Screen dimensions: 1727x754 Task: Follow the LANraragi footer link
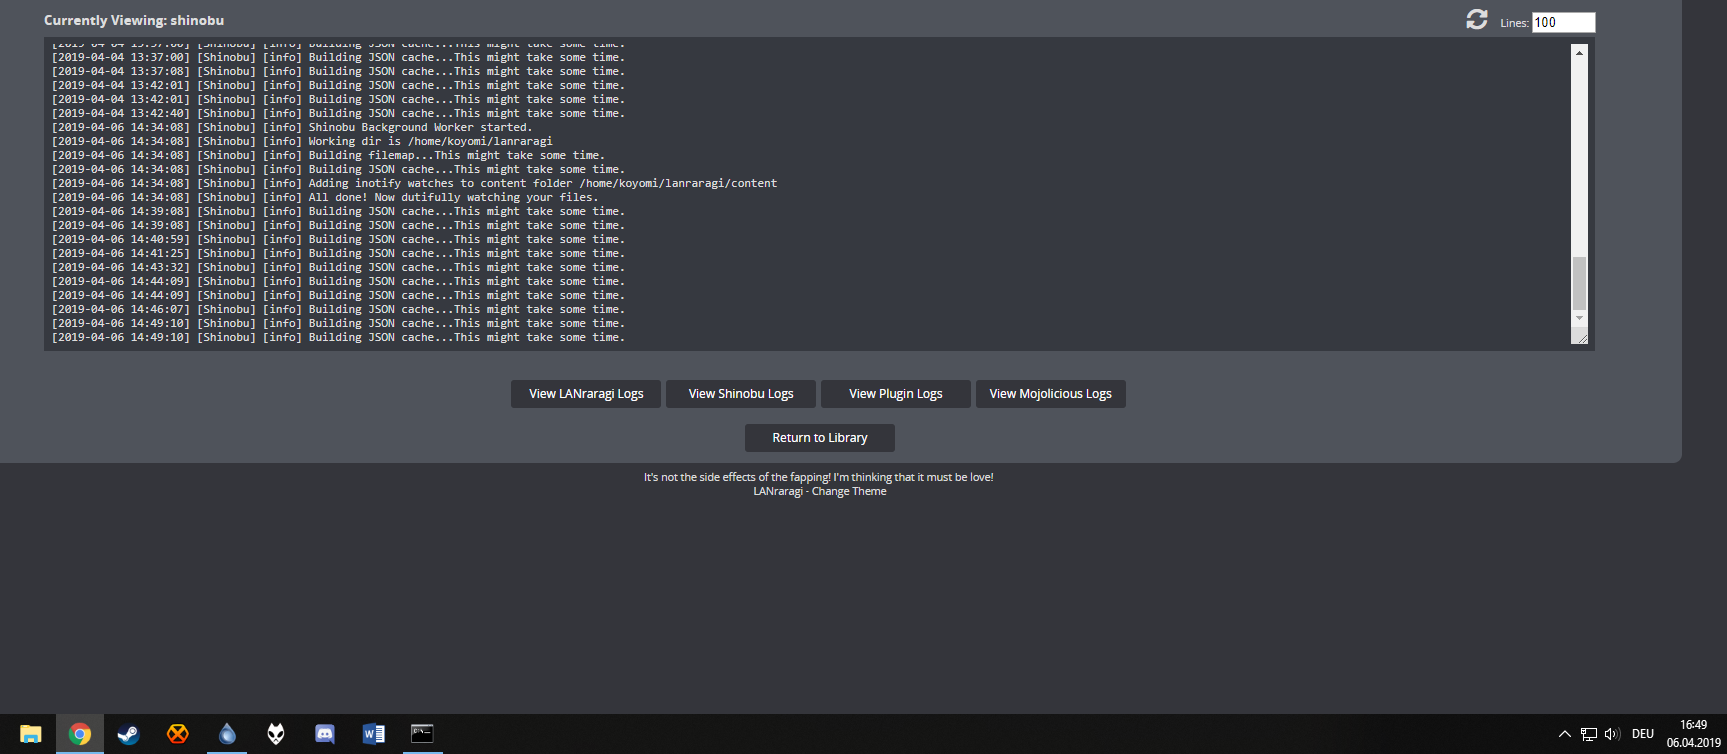coord(778,491)
